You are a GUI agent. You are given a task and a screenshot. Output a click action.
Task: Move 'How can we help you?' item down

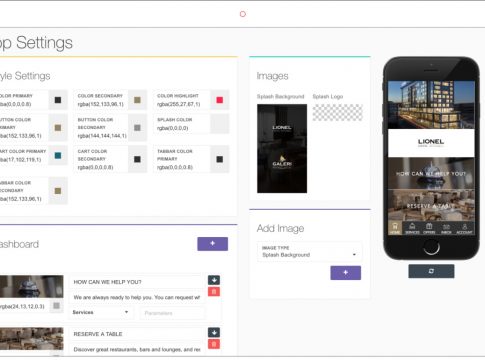coord(214,280)
